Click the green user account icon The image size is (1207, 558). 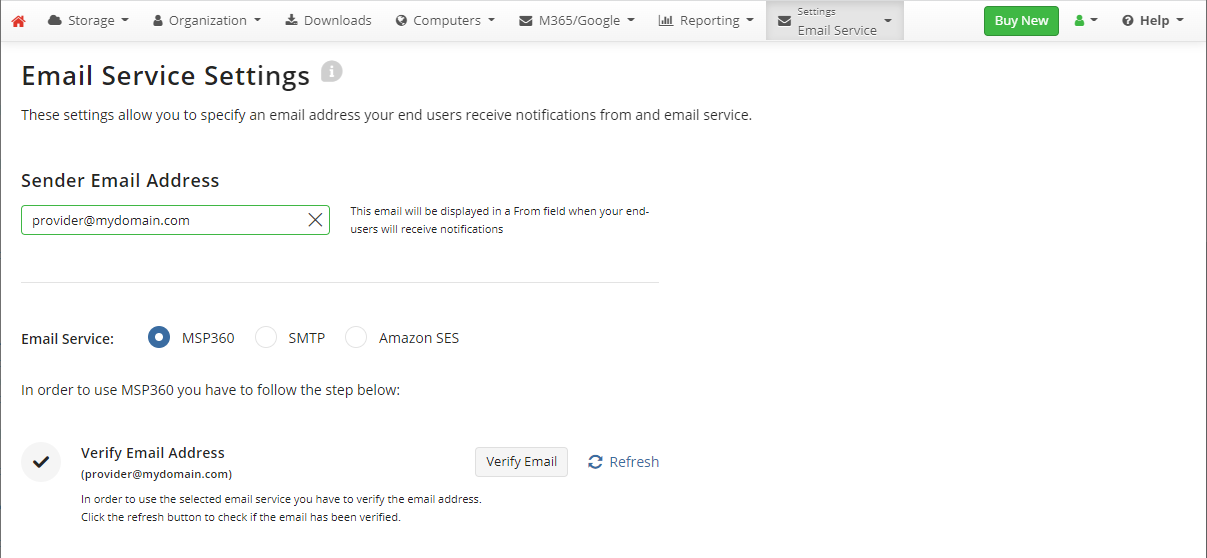click(1079, 21)
